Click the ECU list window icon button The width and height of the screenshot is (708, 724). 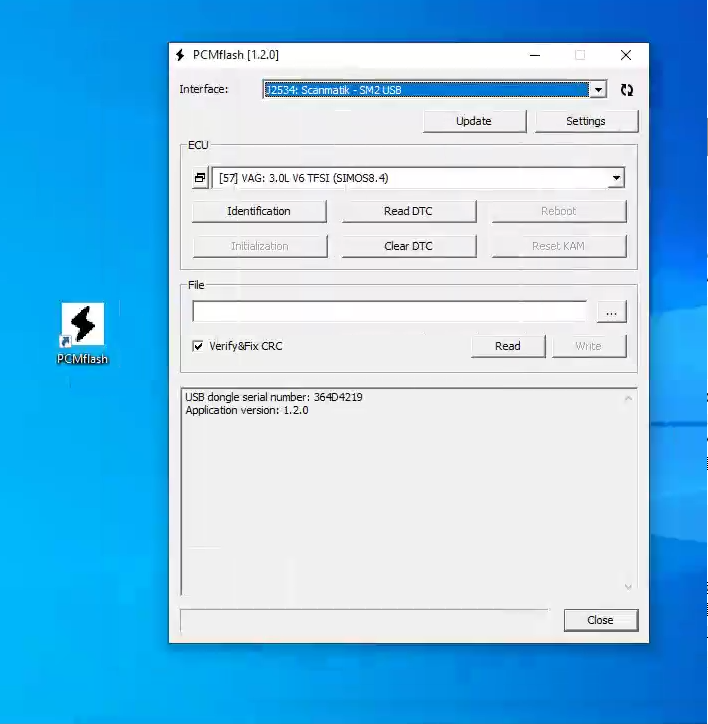point(200,178)
